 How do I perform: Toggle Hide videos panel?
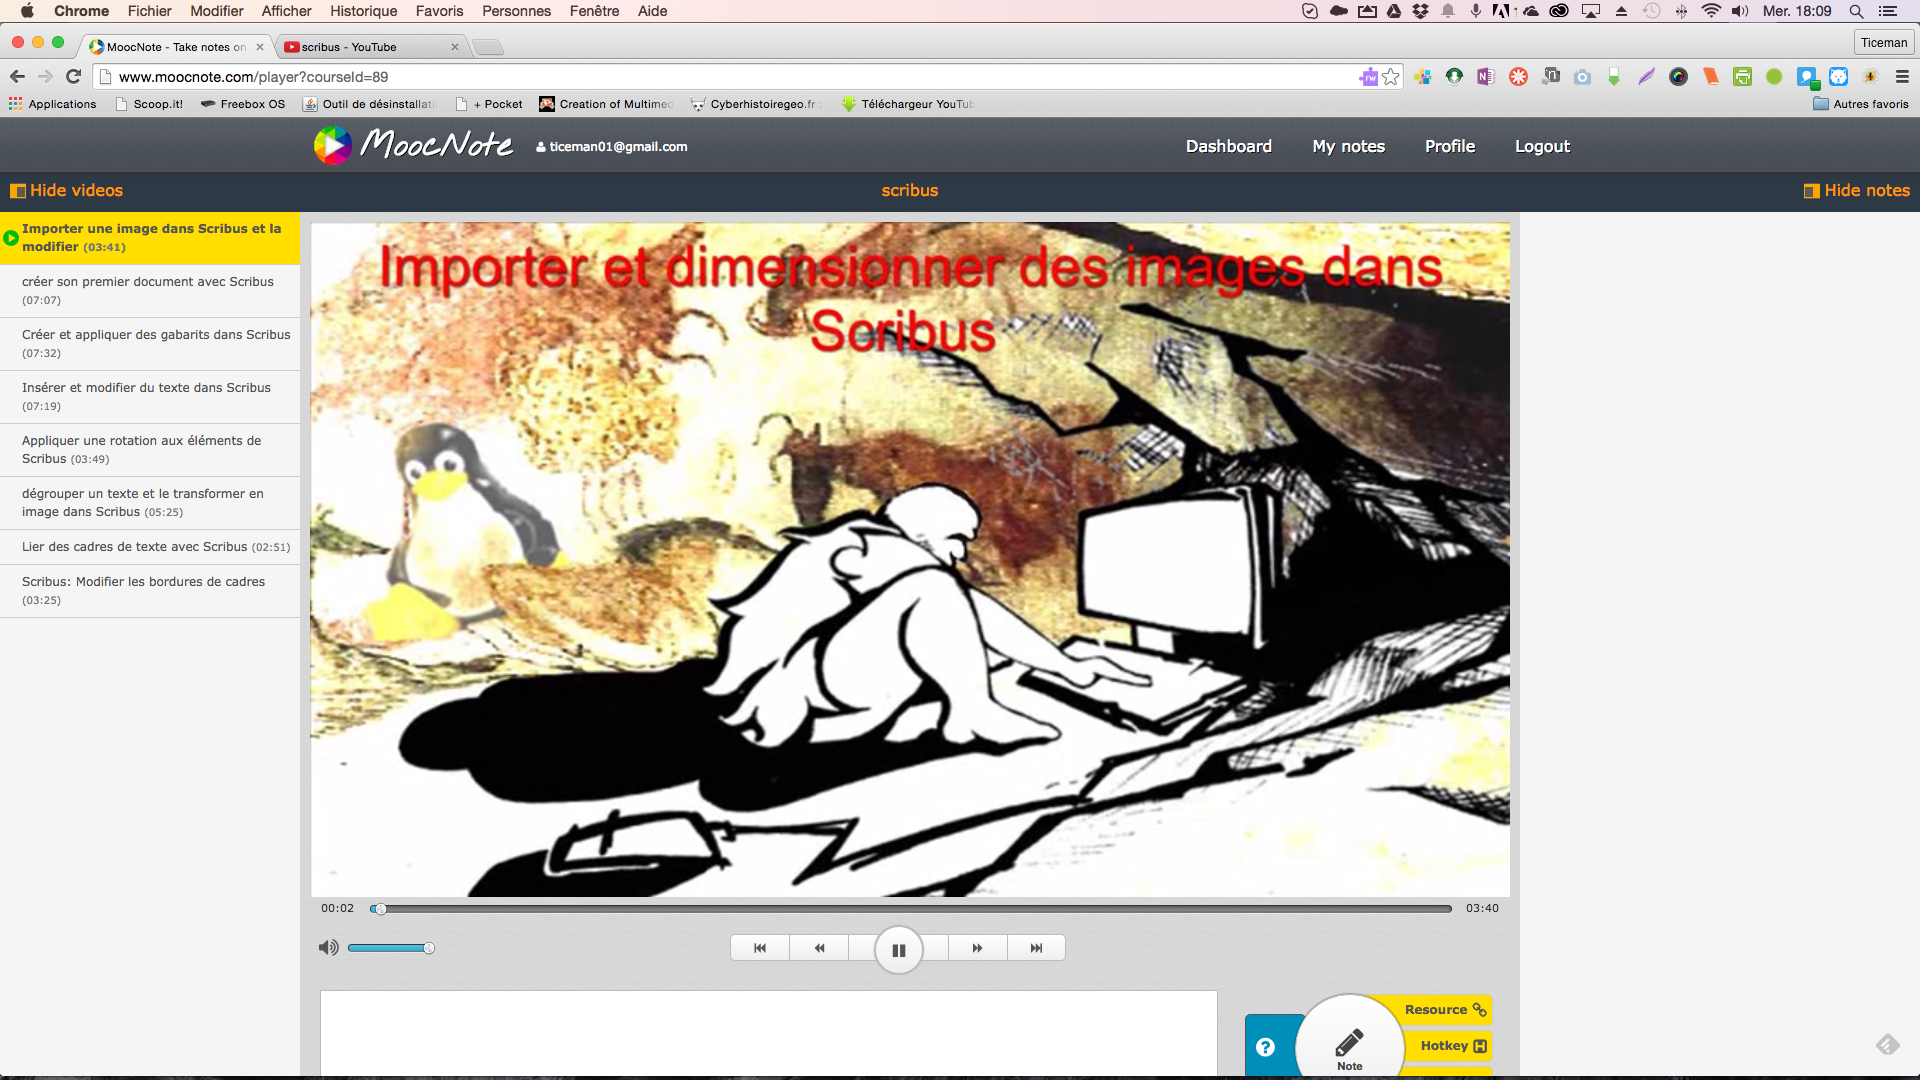(x=66, y=190)
